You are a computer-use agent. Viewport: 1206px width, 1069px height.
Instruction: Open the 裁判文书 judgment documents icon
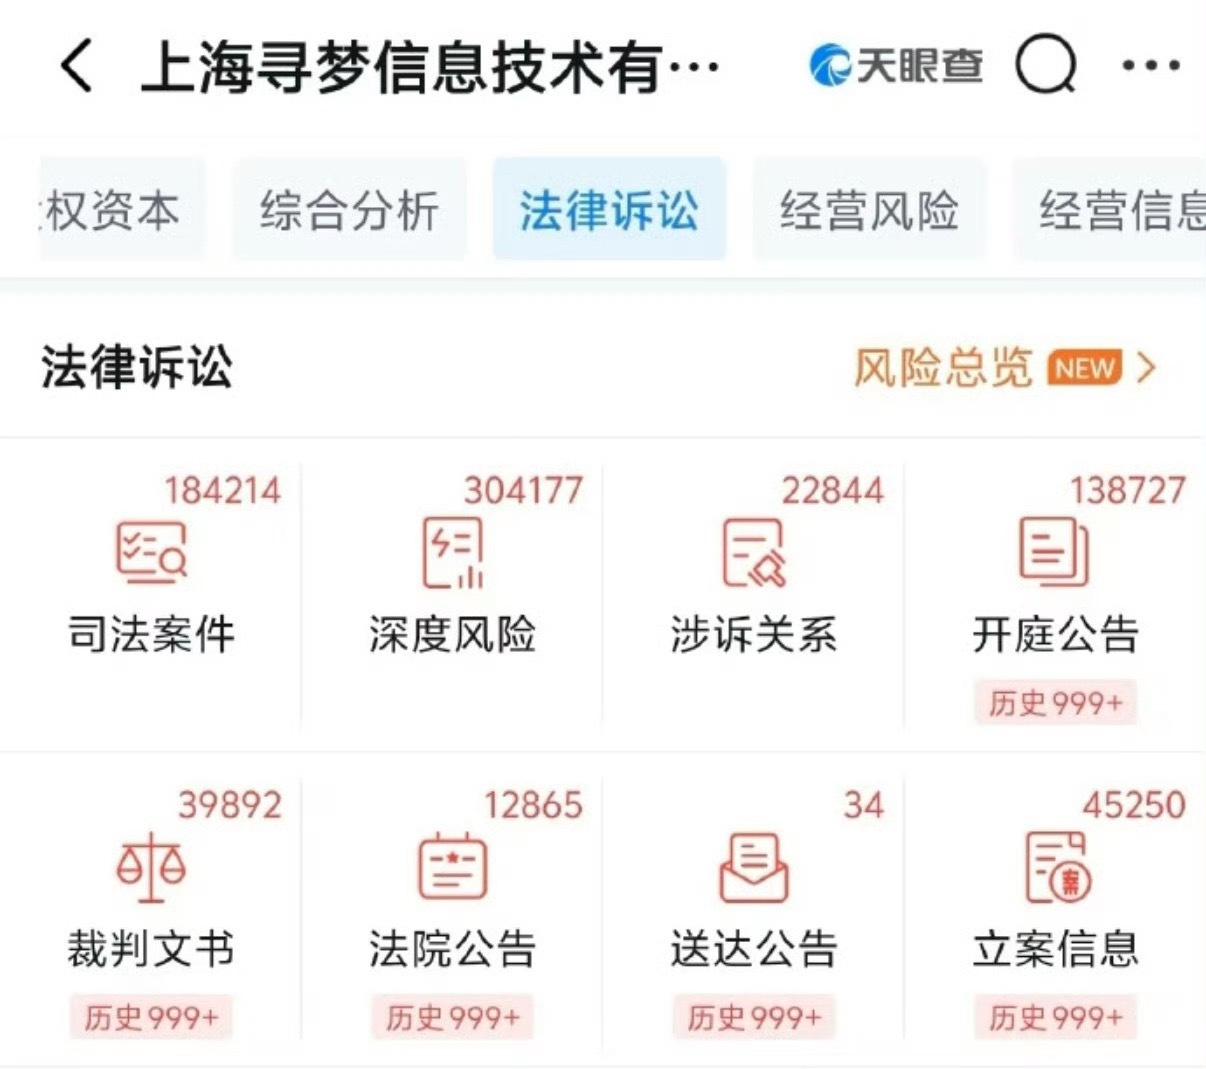(x=148, y=868)
